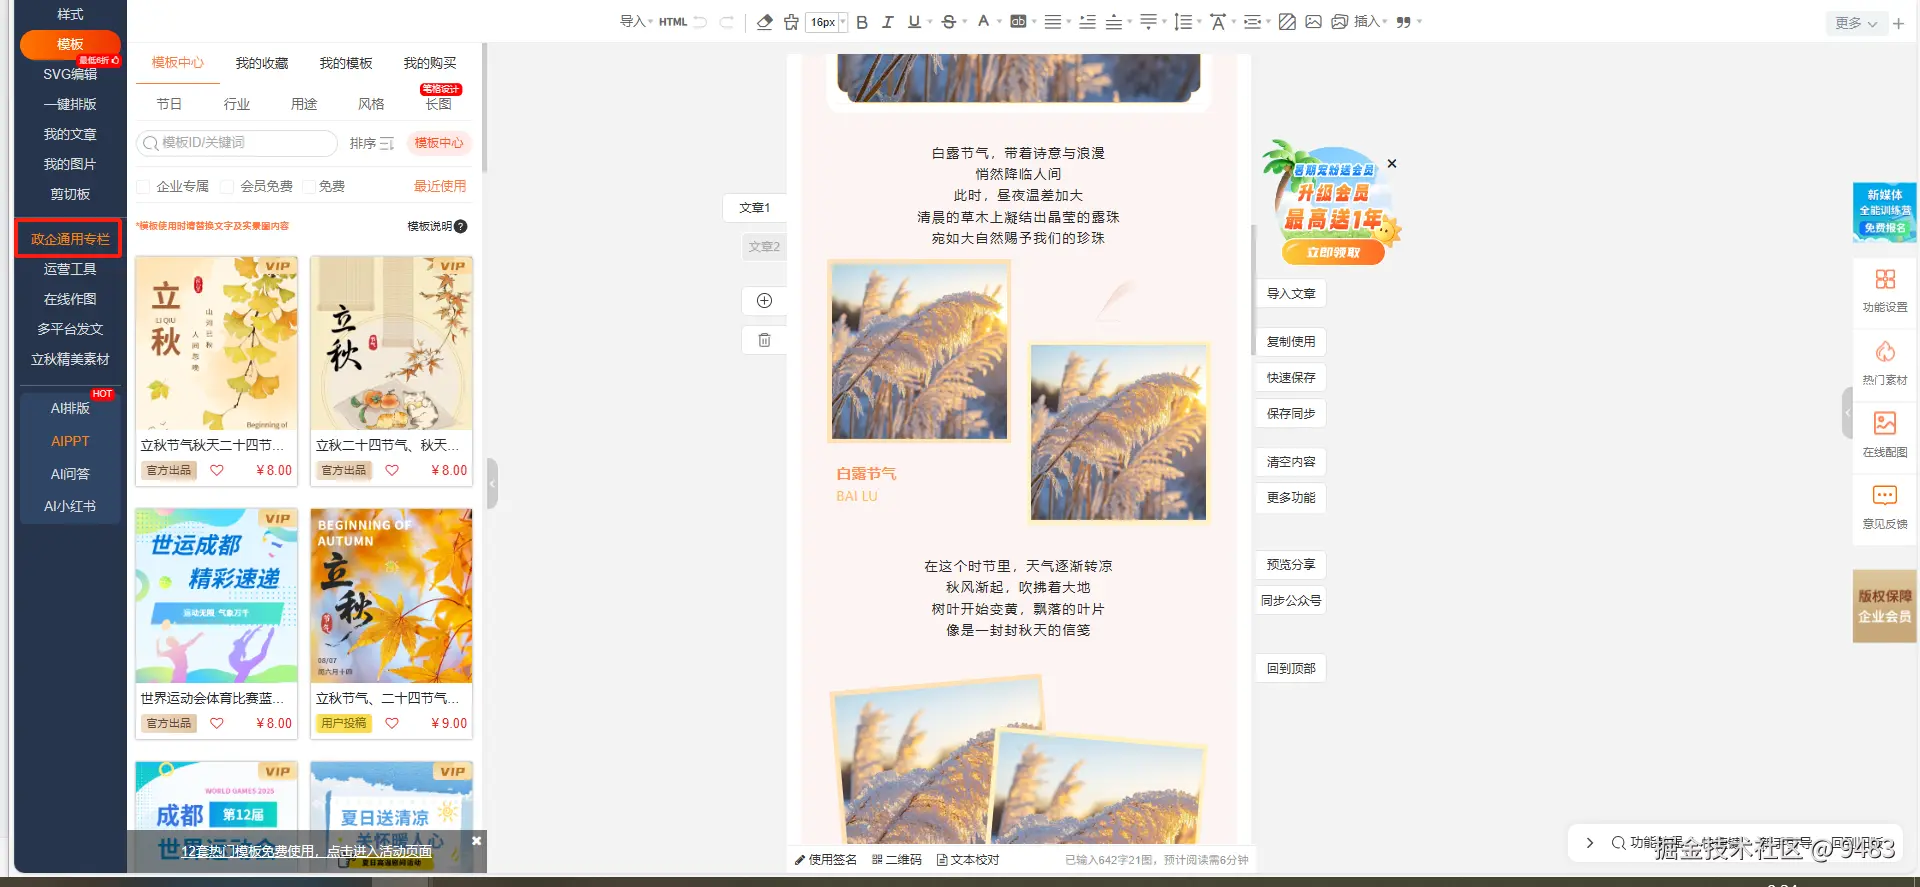
Task: Favorite the 立秋节气秋天二十四节 template heart
Action: [217, 470]
